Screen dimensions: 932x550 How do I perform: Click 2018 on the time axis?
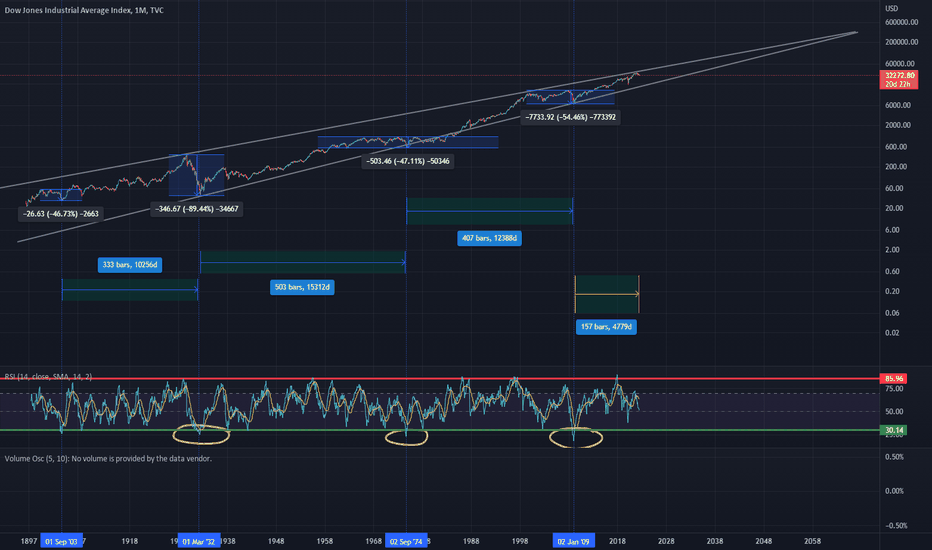point(617,541)
